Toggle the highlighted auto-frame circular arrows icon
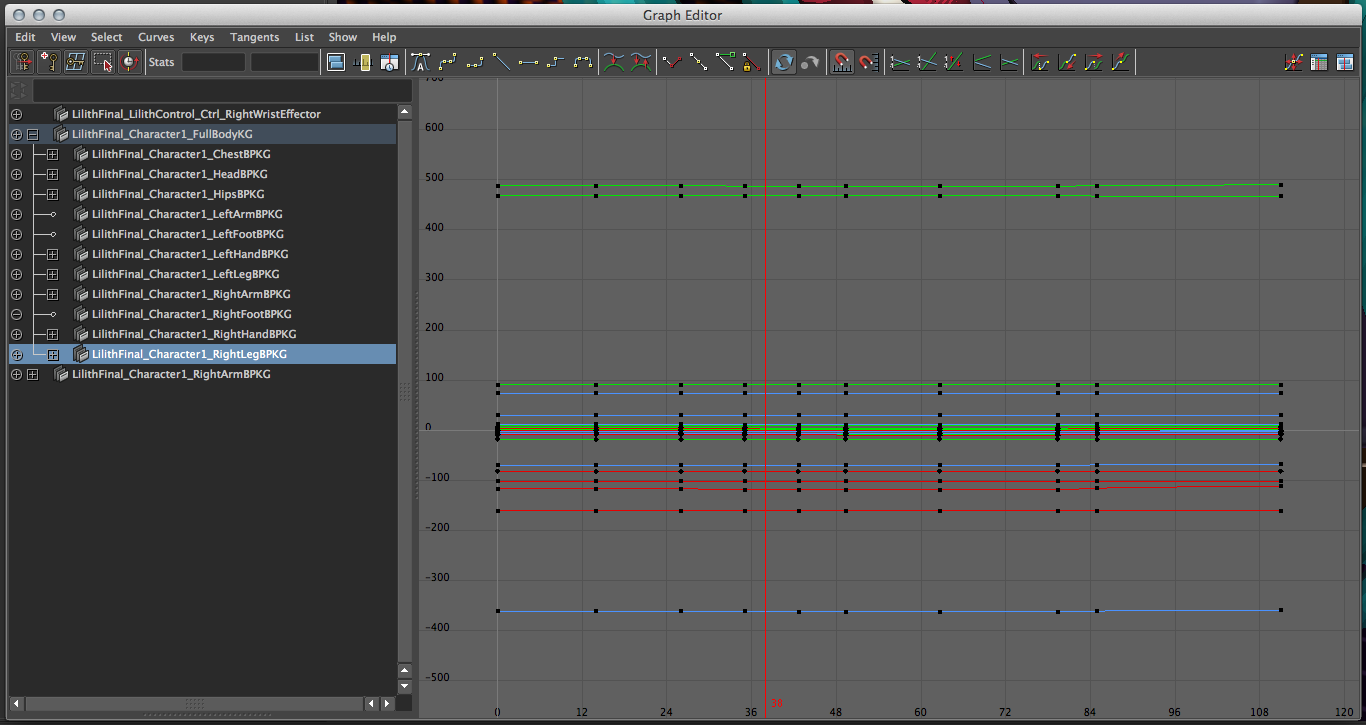Viewport: 1366px width, 725px height. [x=783, y=62]
